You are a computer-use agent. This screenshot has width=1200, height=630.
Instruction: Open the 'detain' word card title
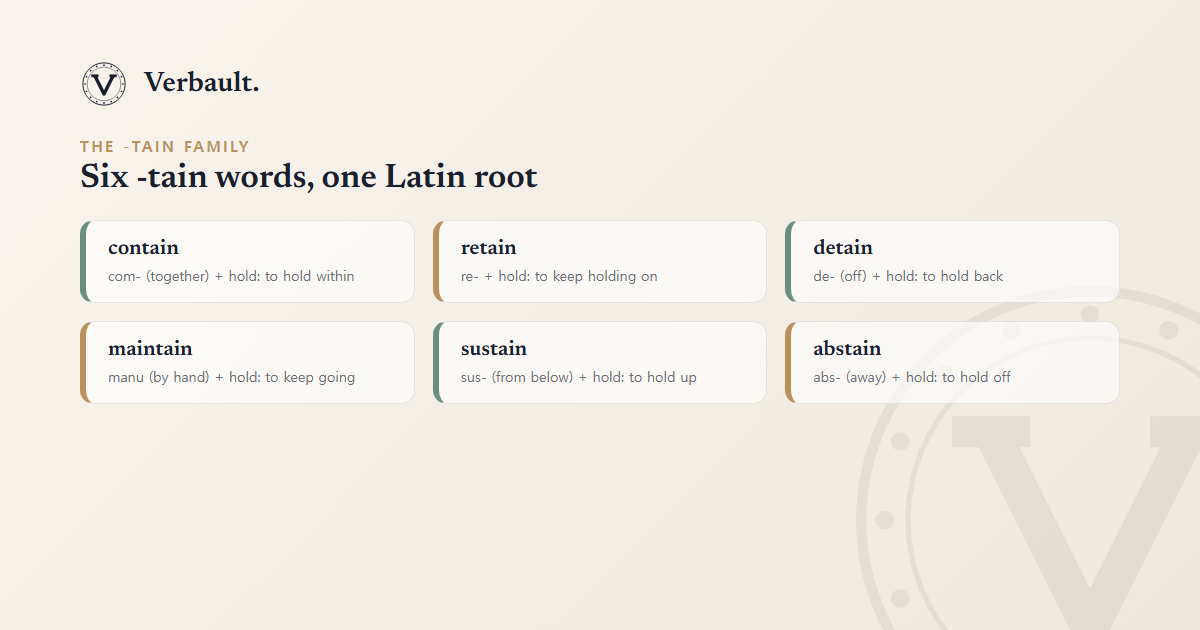(x=843, y=248)
